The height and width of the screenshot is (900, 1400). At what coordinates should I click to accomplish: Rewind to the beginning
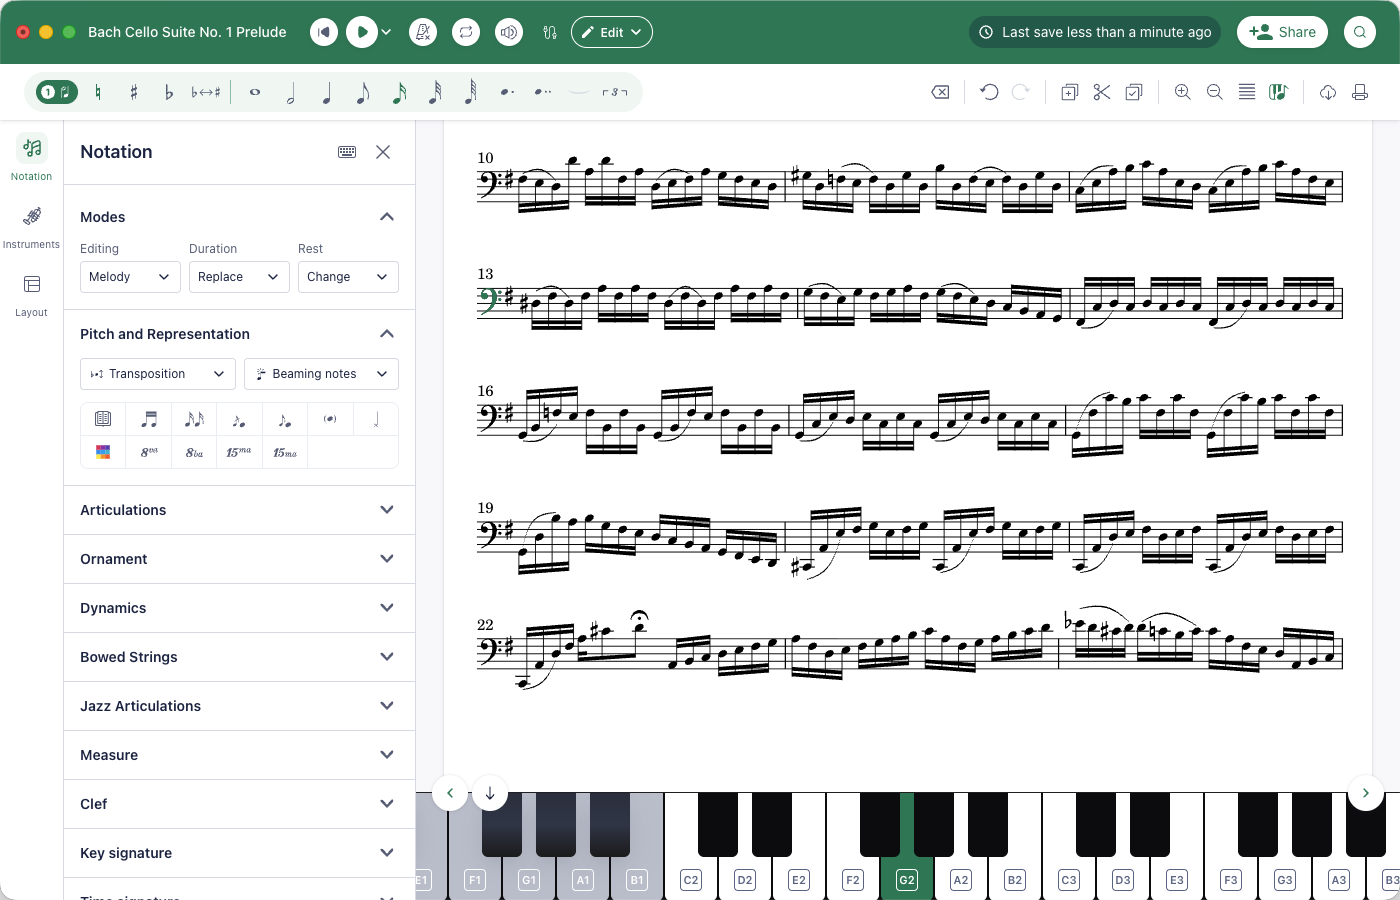point(323,32)
